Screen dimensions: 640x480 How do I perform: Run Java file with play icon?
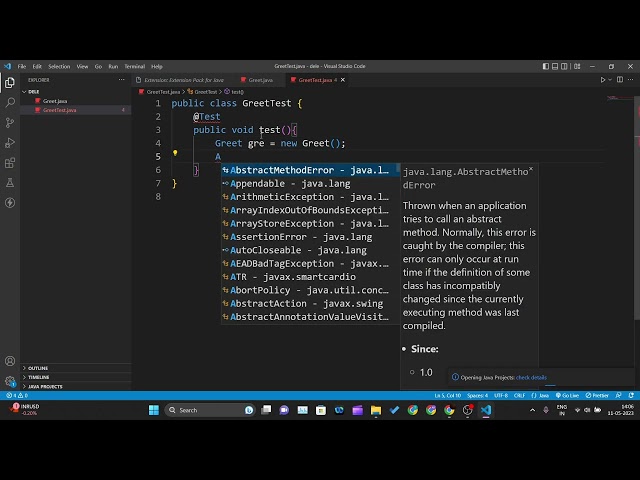click(x=602, y=80)
